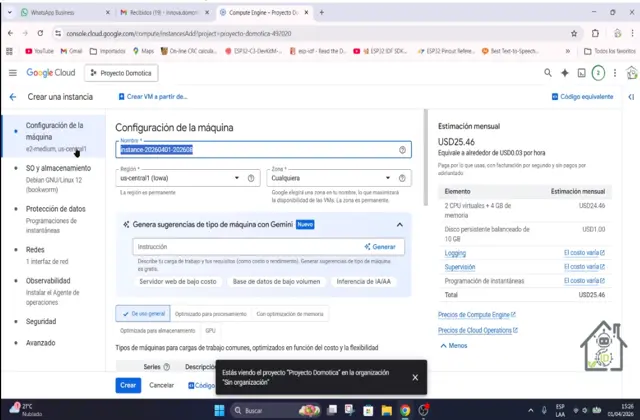Open Gemini sparkle assistant in header

point(564,73)
